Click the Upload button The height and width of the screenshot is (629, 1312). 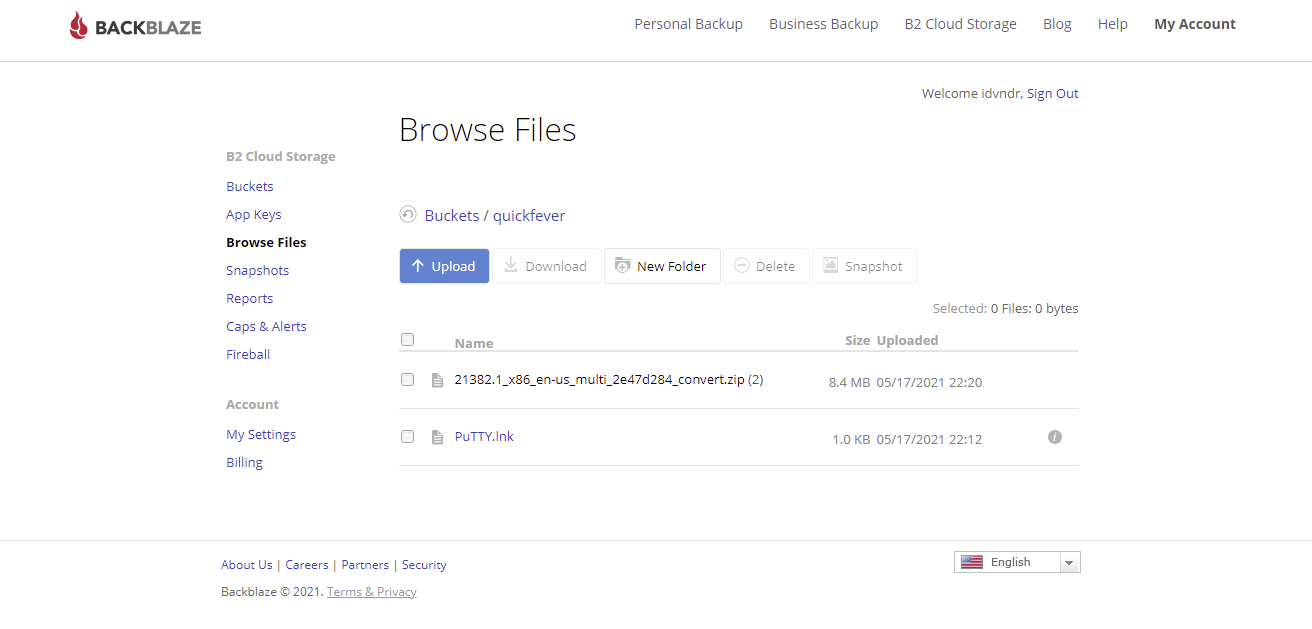444,266
